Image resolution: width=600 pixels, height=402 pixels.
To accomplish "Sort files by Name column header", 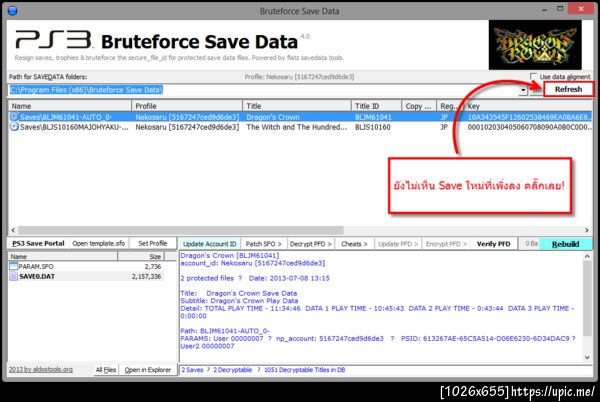I will 63,256.
